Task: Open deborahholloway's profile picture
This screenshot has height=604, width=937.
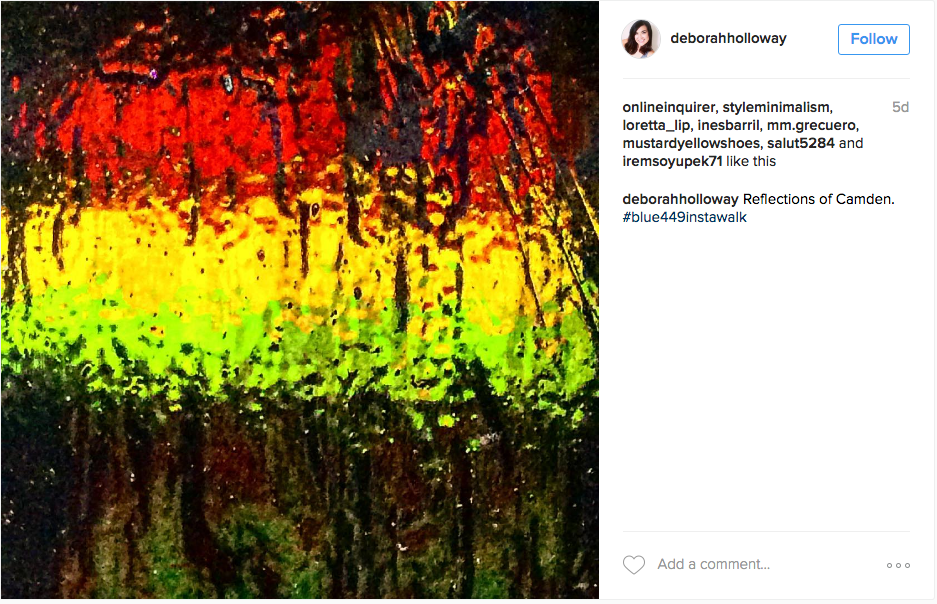Action: [x=641, y=39]
